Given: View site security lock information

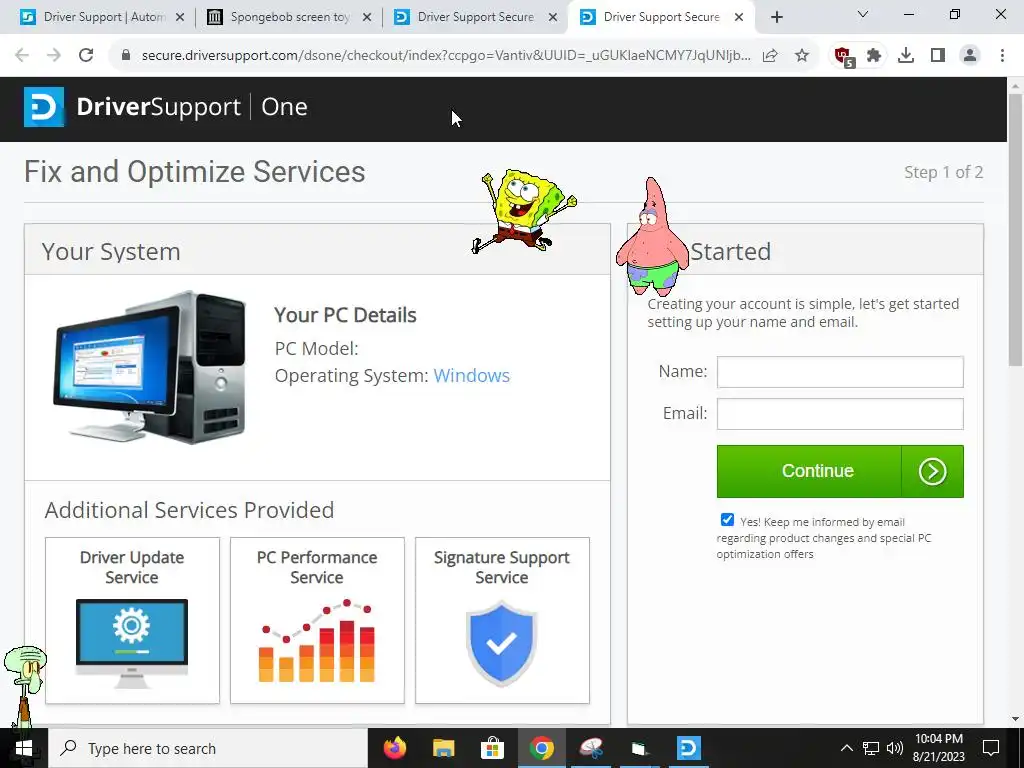Looking at the screenshot, I should click(x=126, y=56).
